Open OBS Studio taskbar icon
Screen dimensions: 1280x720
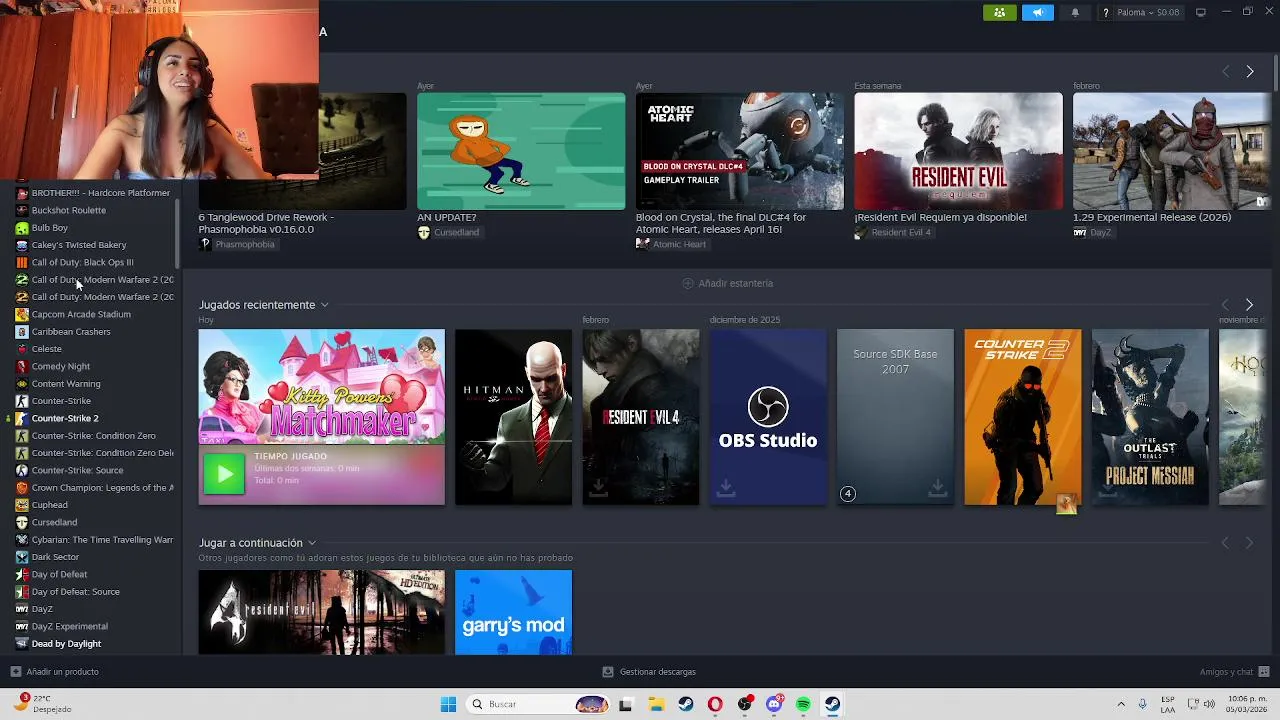pyautogui.click(x=744, y=704)
